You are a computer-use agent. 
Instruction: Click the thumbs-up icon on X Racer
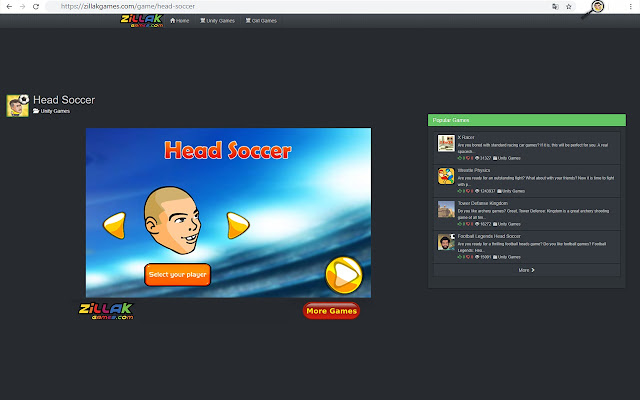460,158
